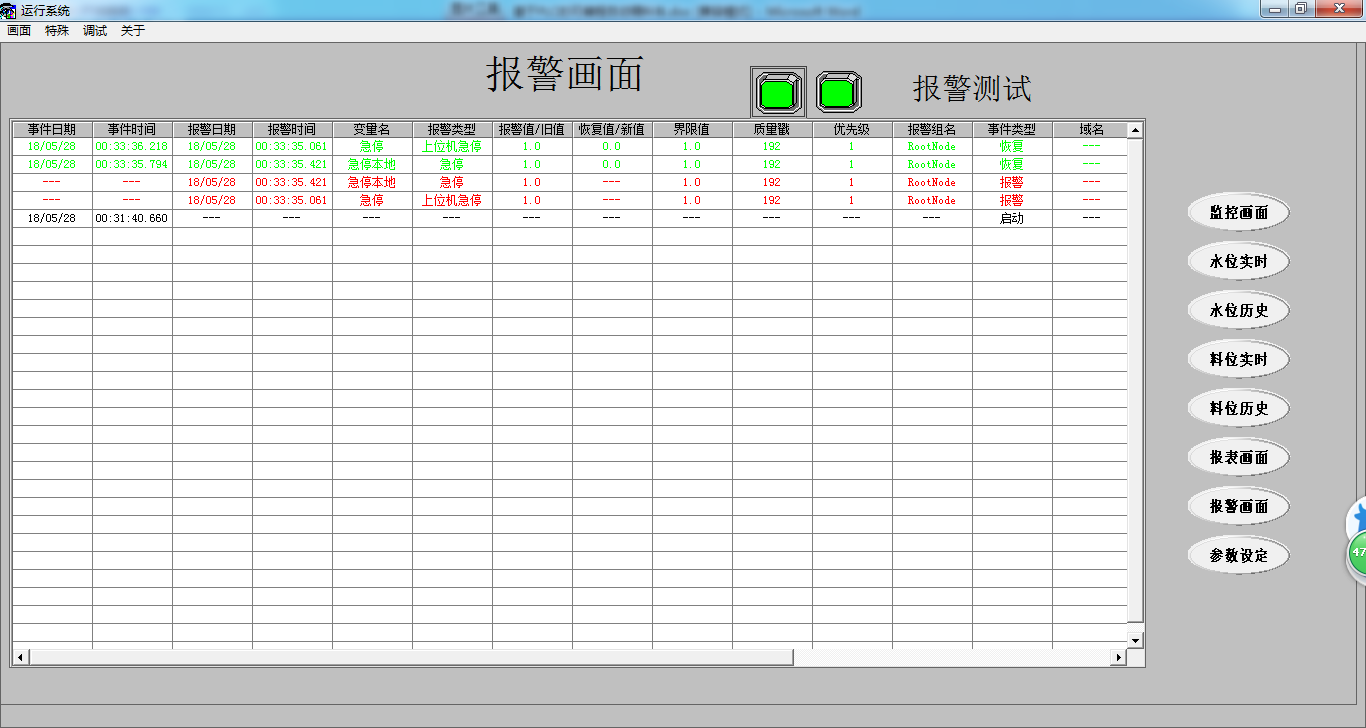Click the 报警日期 column header
1366x728 pixels.
click(x=212, y=130)
